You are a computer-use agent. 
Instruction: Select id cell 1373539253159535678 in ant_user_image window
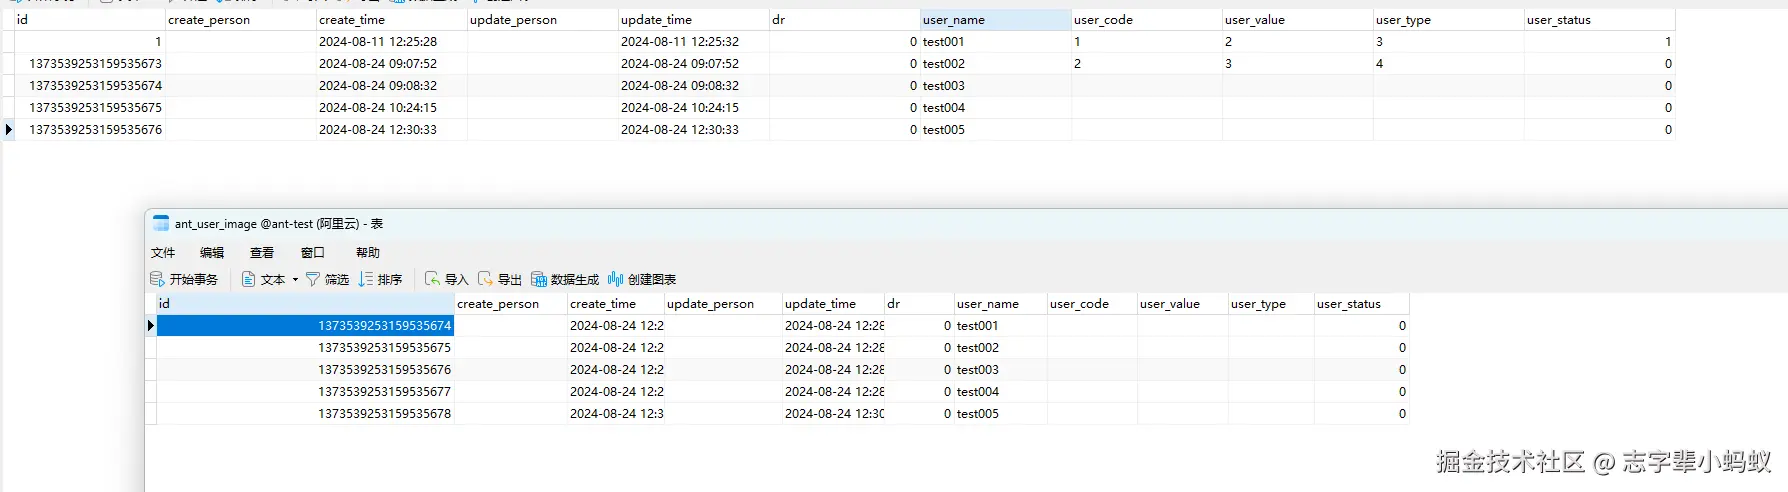[x=305, y=414]
